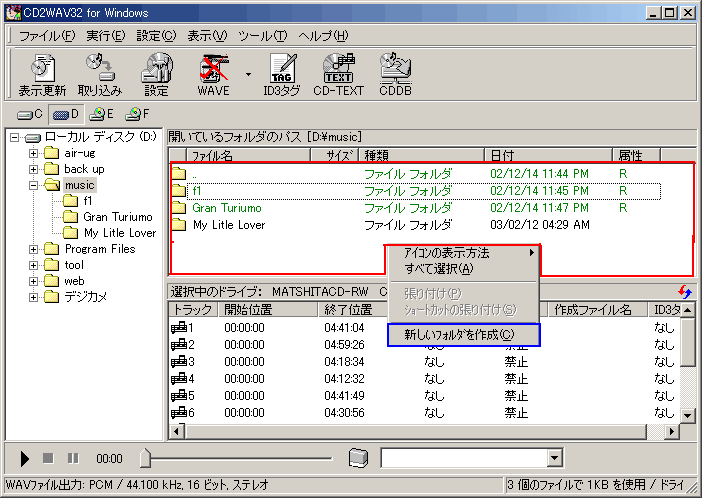Screen dimensions: 702x498
Task: Click the 日付 column header
Action: 548,156
